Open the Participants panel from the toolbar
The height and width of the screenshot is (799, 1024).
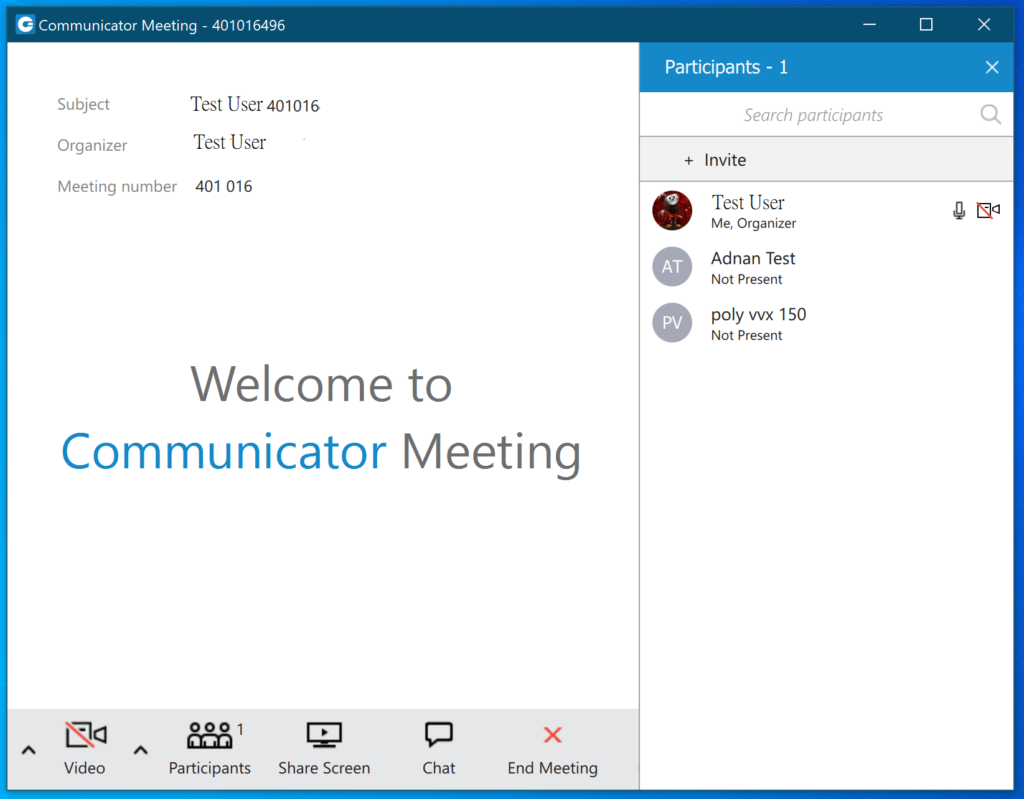click(x=210, y=748)
